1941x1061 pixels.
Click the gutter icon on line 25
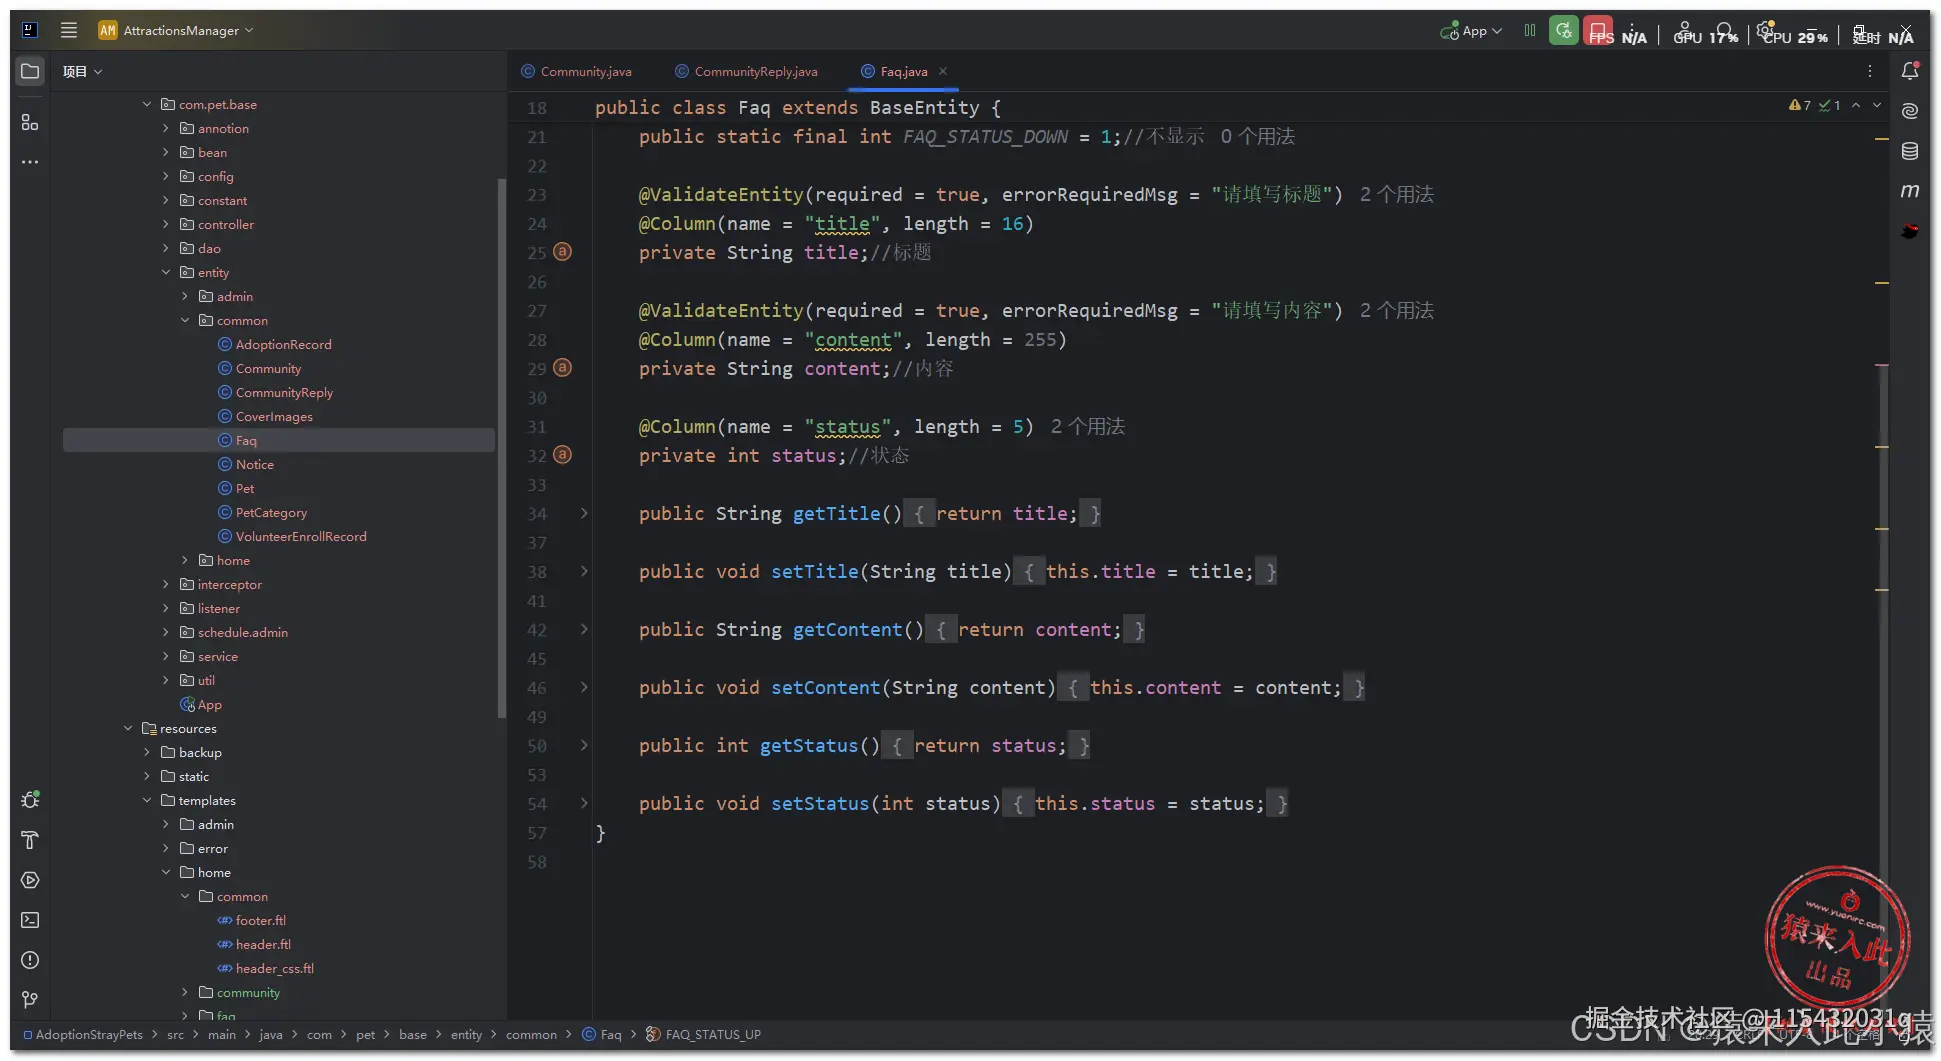(563, 252)
